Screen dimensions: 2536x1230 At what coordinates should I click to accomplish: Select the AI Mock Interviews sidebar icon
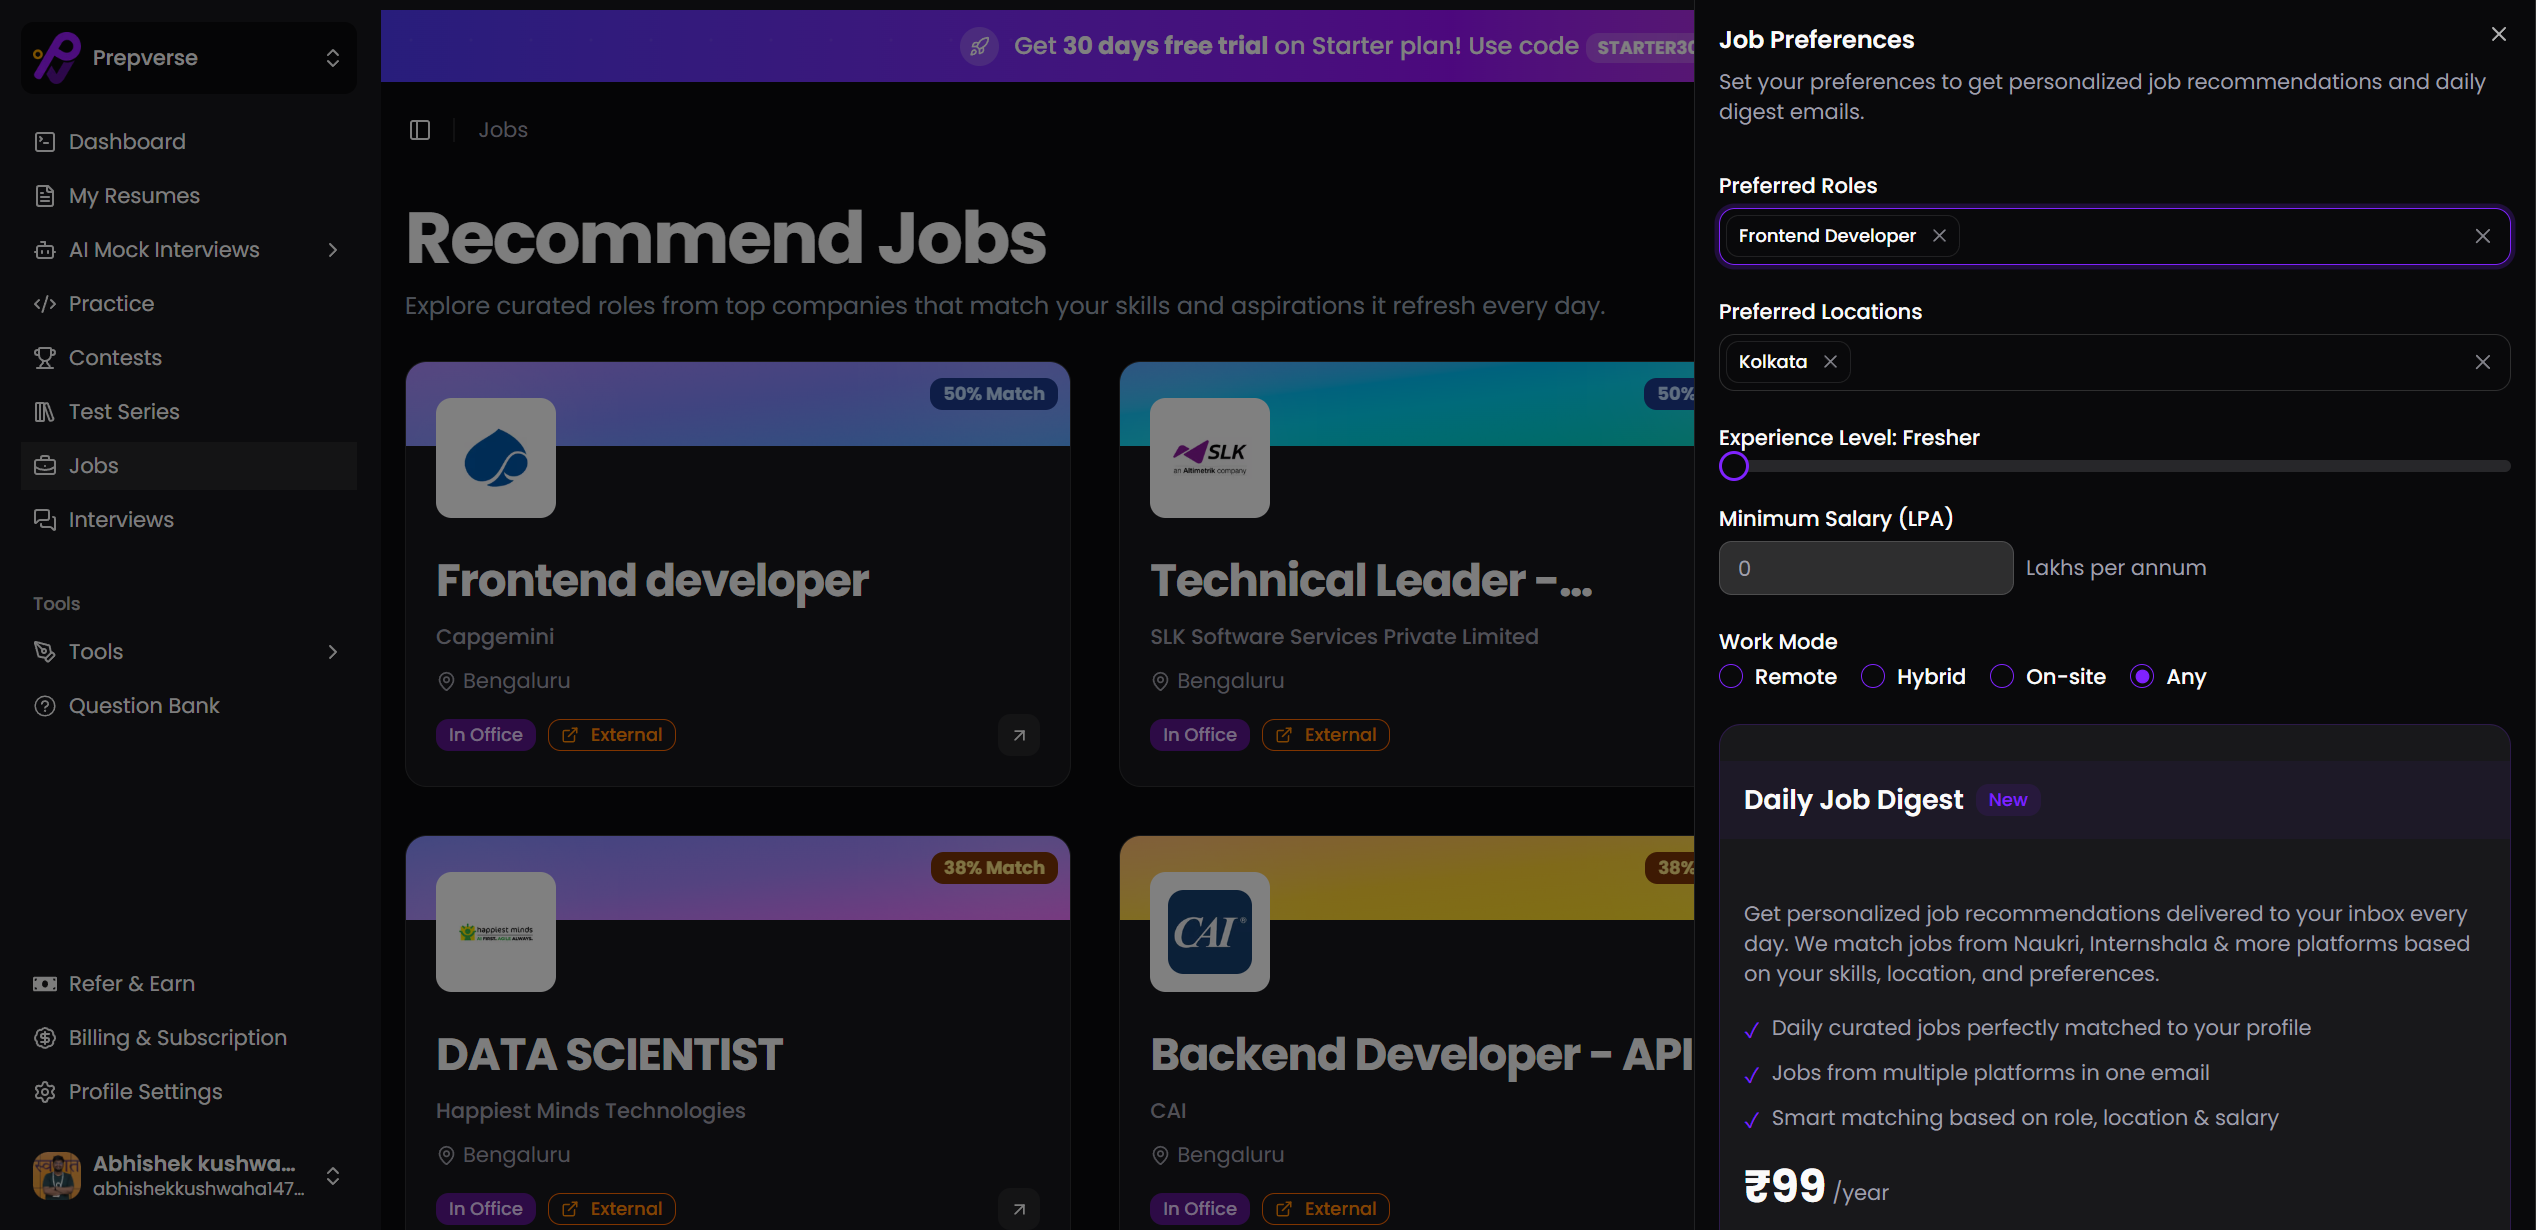tap(45, 250)
